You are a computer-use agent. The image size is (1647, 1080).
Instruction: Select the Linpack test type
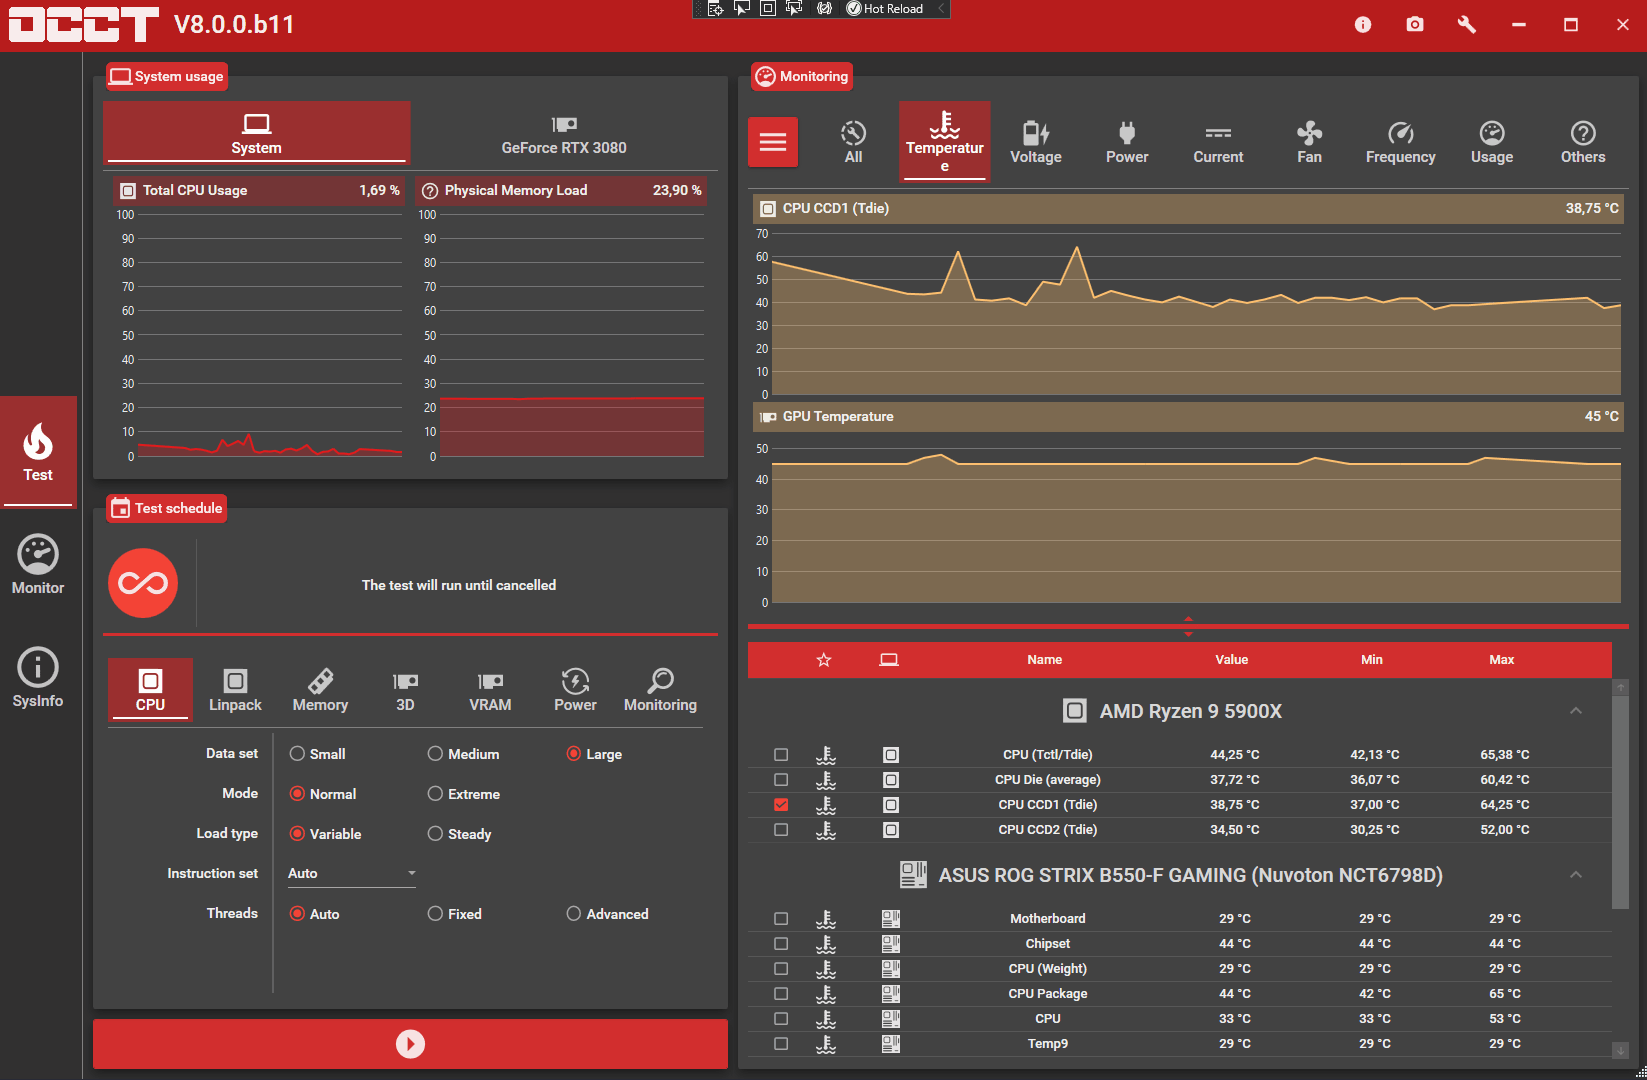pos(235,690)
